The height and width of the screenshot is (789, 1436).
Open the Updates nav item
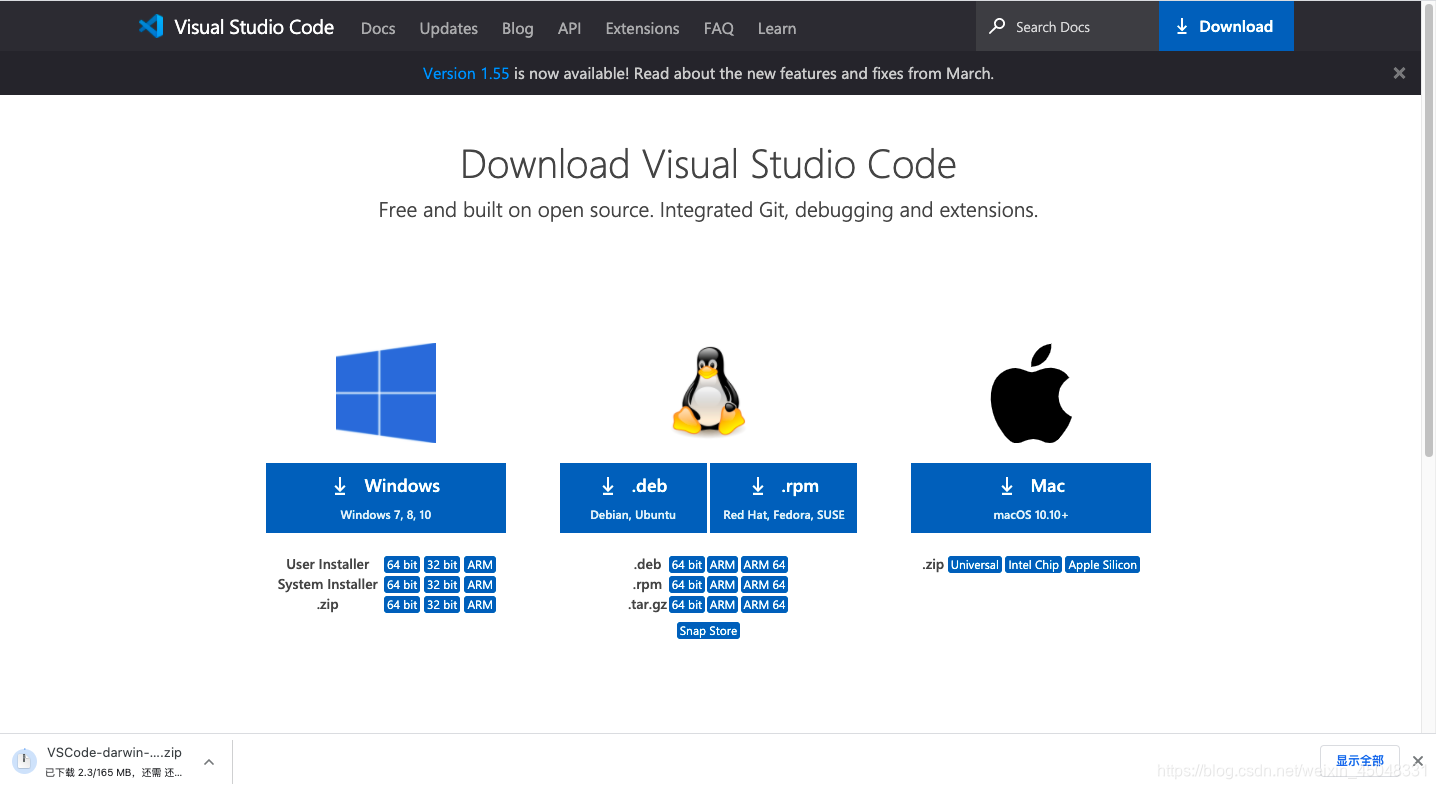pos(449,28)
